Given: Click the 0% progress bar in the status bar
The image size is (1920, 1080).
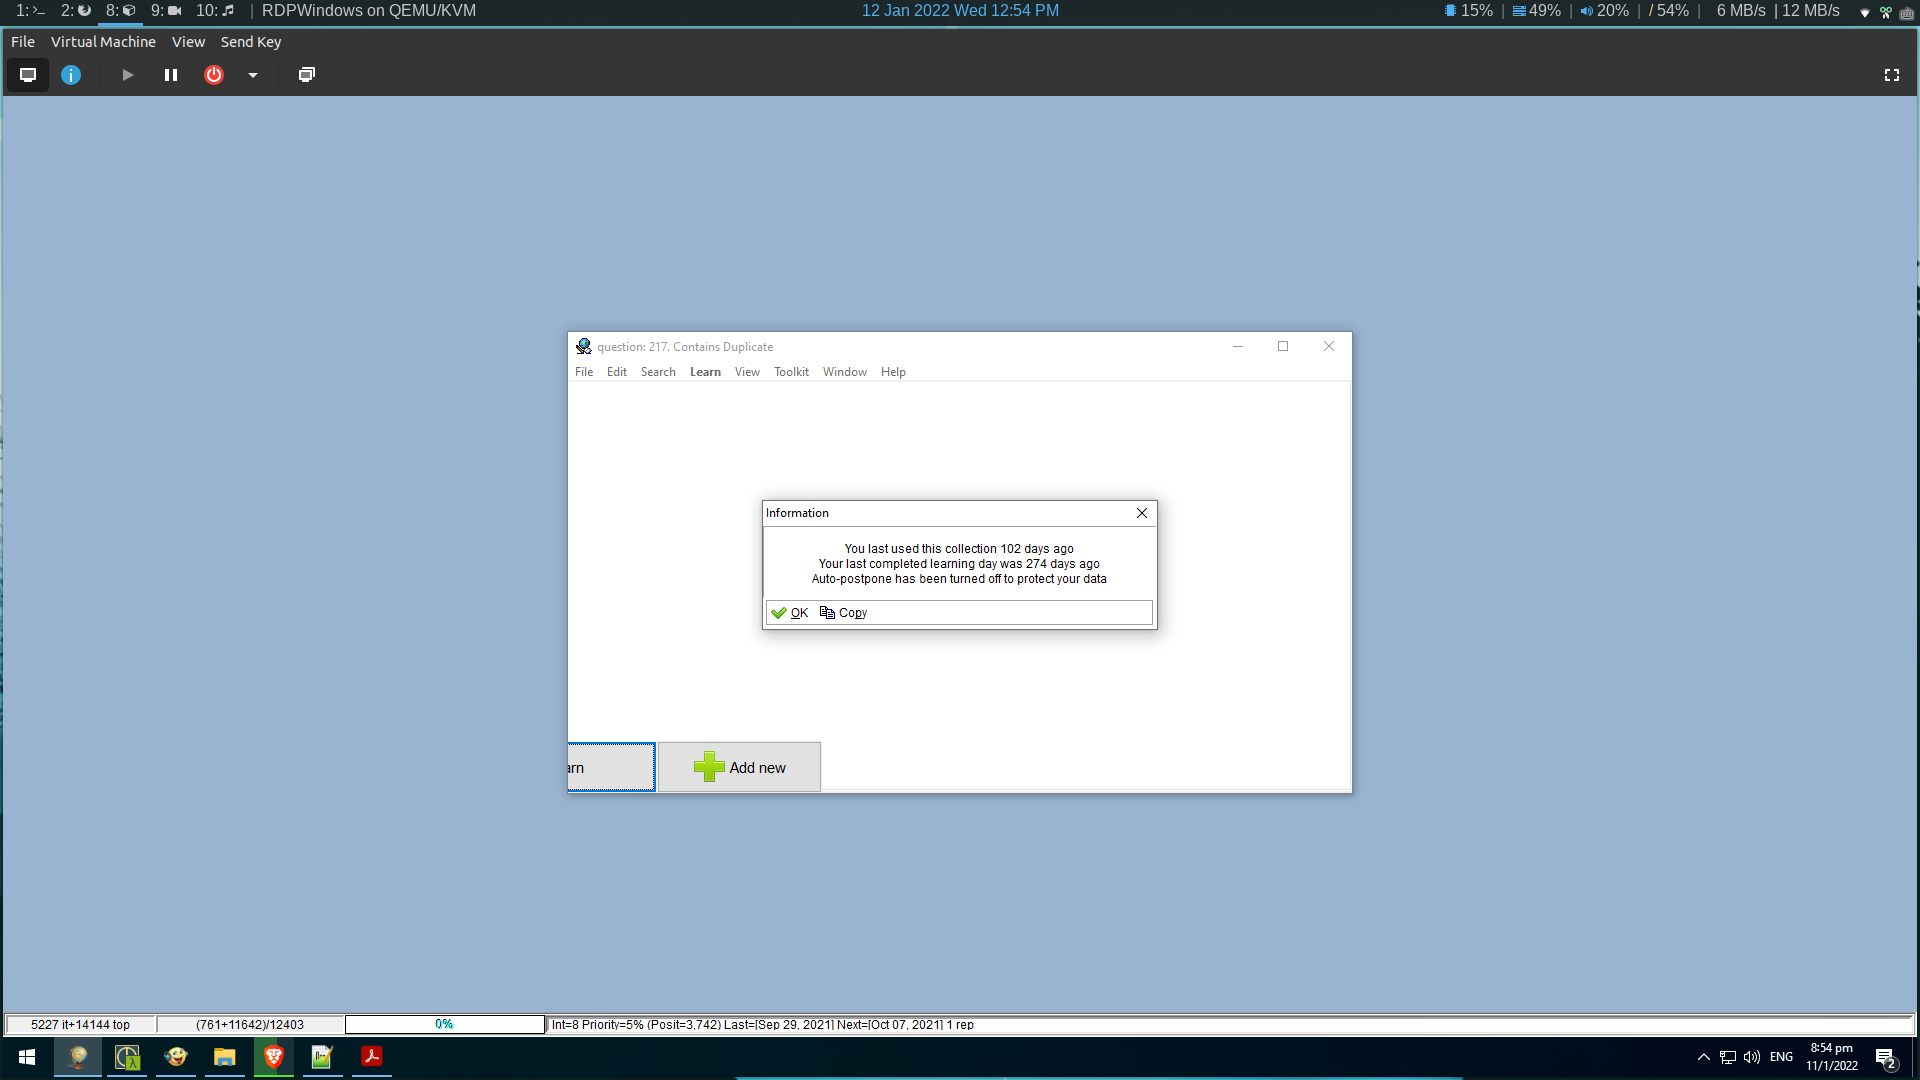Looking at the screenshot, I should coord(443,1024).
